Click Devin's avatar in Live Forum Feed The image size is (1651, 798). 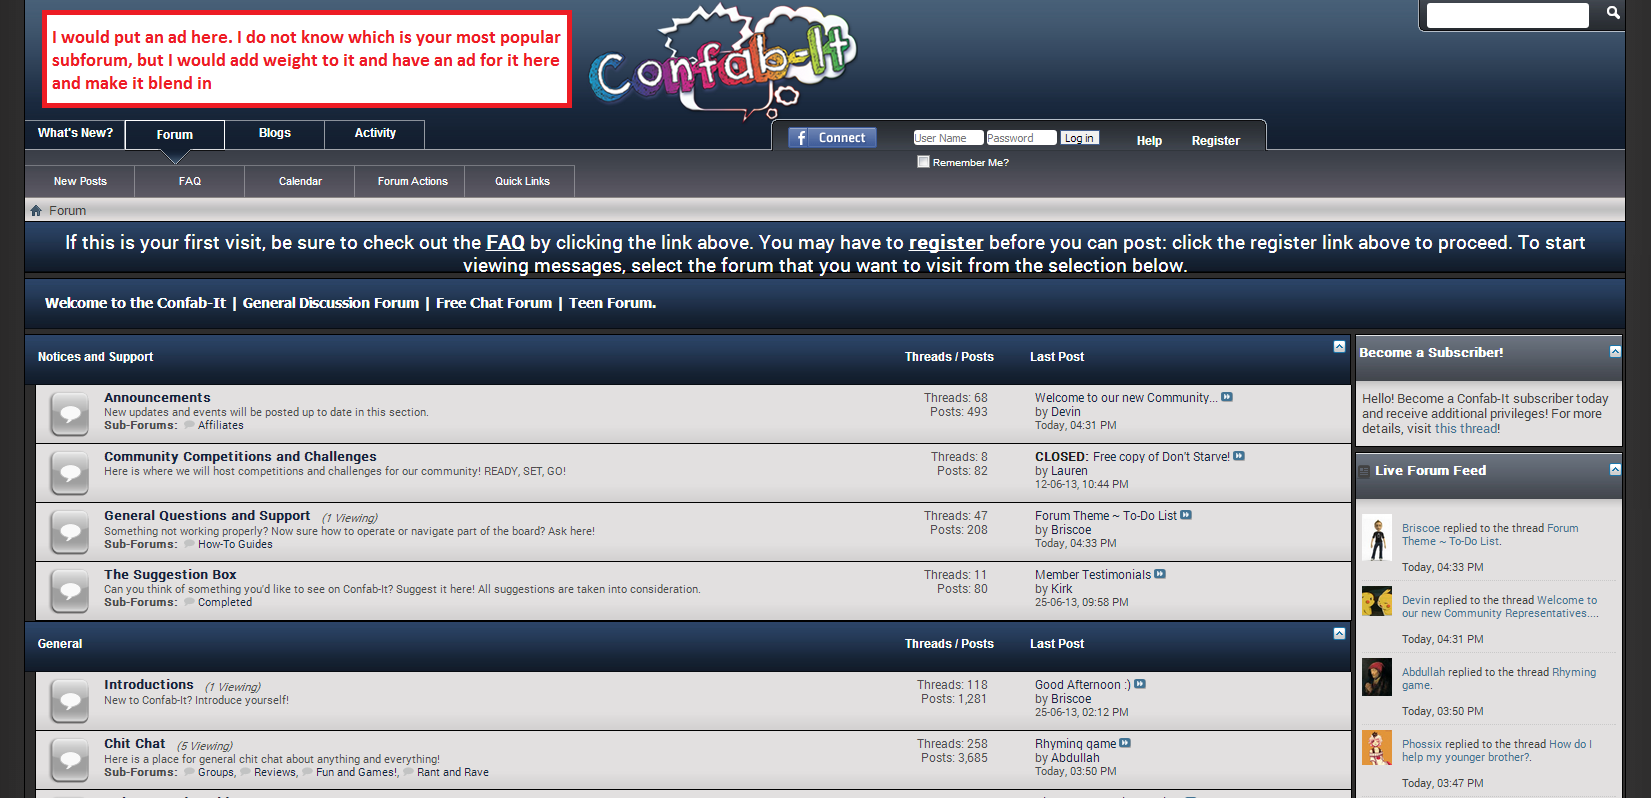pos(1377,601)
